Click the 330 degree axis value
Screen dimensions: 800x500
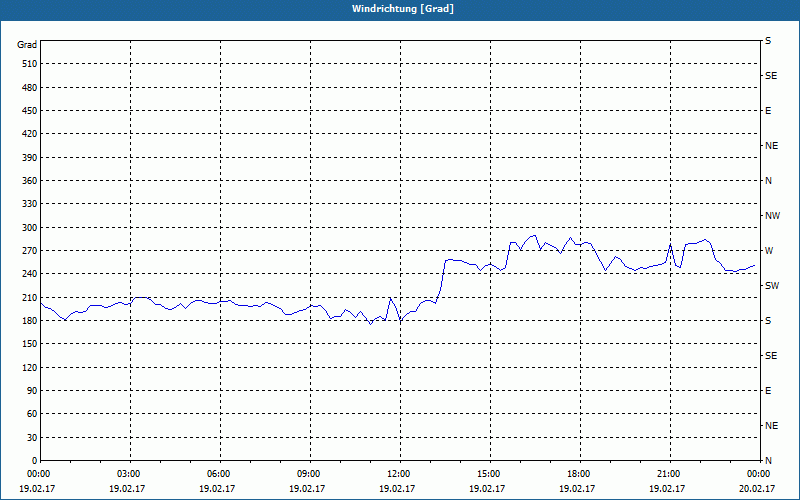(x=30, y=204)
